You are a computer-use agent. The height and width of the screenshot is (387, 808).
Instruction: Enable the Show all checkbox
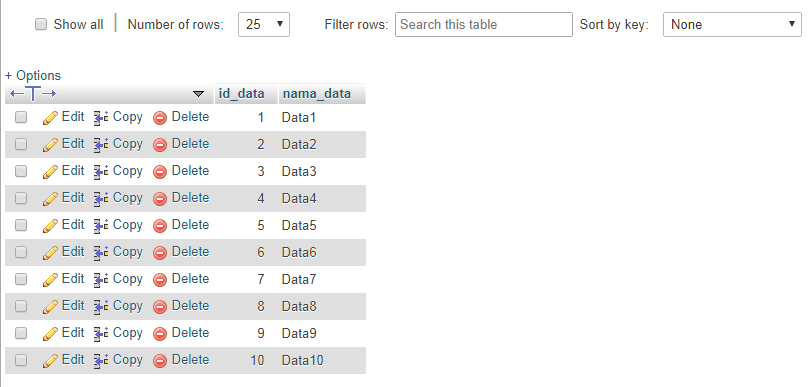tap(41, 24)
